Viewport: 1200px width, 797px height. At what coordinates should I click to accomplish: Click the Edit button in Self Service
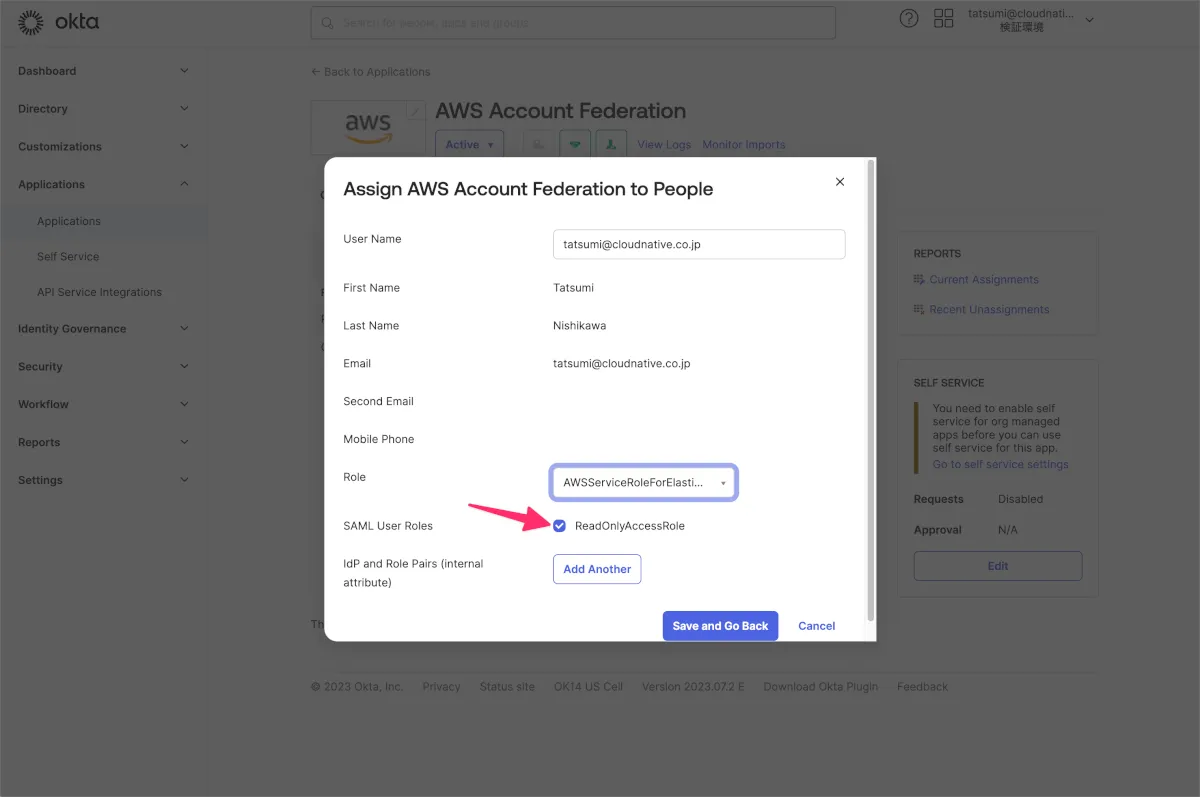998,566
